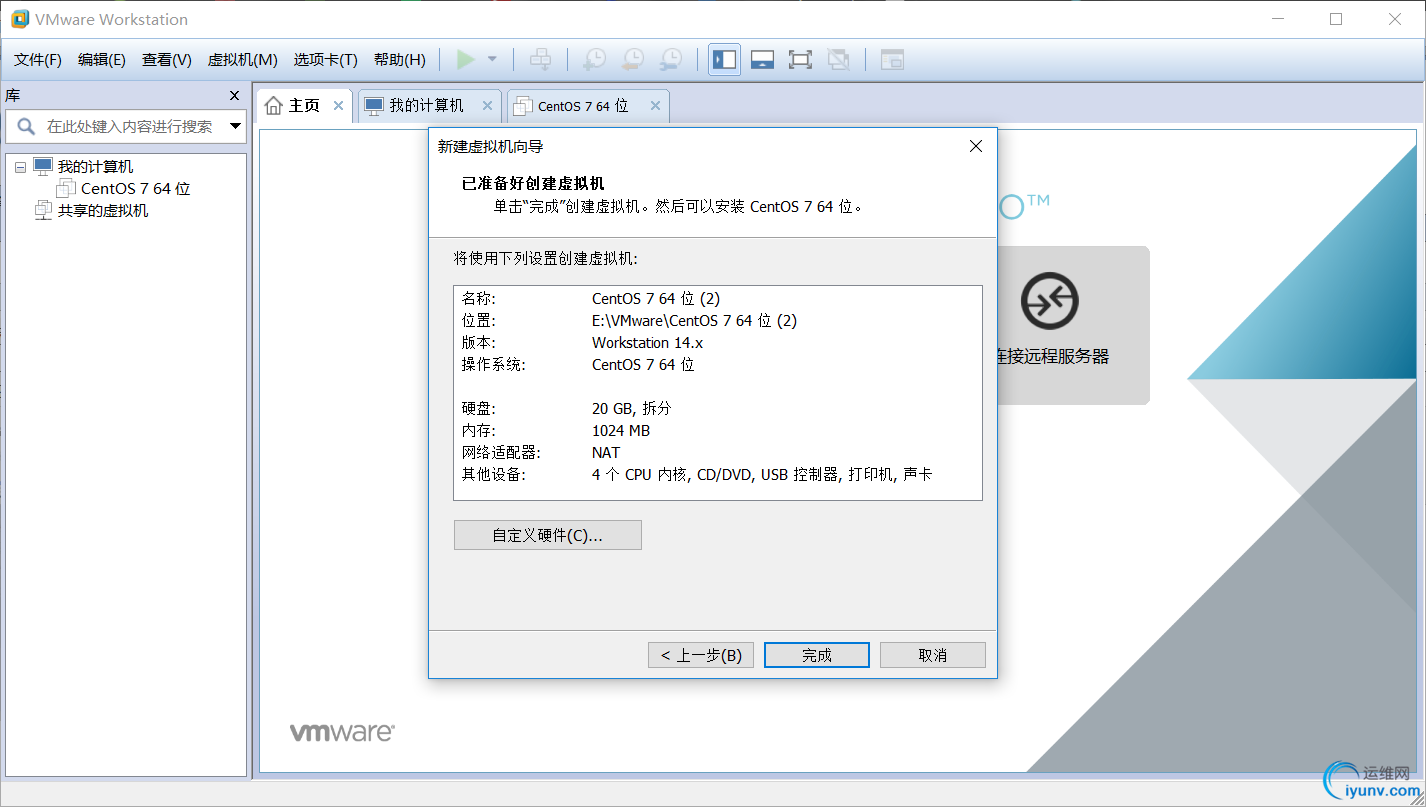
Task: Click the Send Ctrl+Alt+Del toolbar icon
Action: coord(540,60)
